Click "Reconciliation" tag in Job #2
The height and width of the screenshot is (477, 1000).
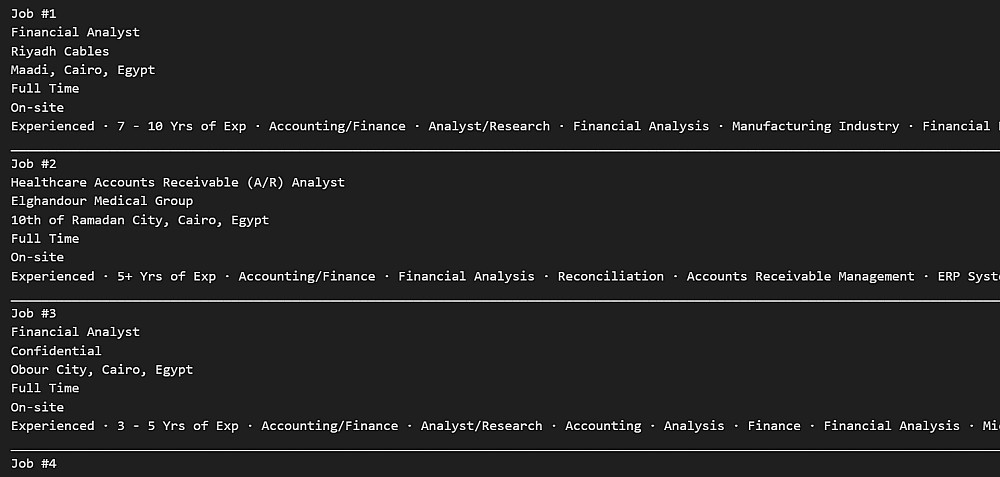(610, 276)
